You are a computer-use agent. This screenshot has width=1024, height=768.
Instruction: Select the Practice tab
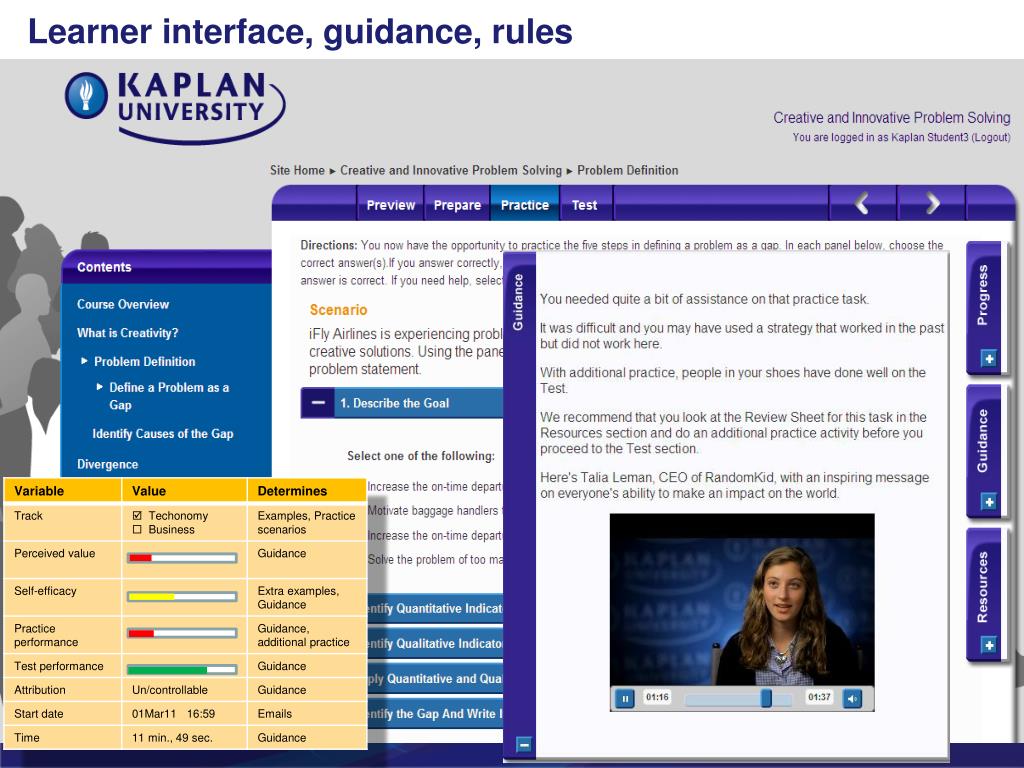click(x=524, y=204)
